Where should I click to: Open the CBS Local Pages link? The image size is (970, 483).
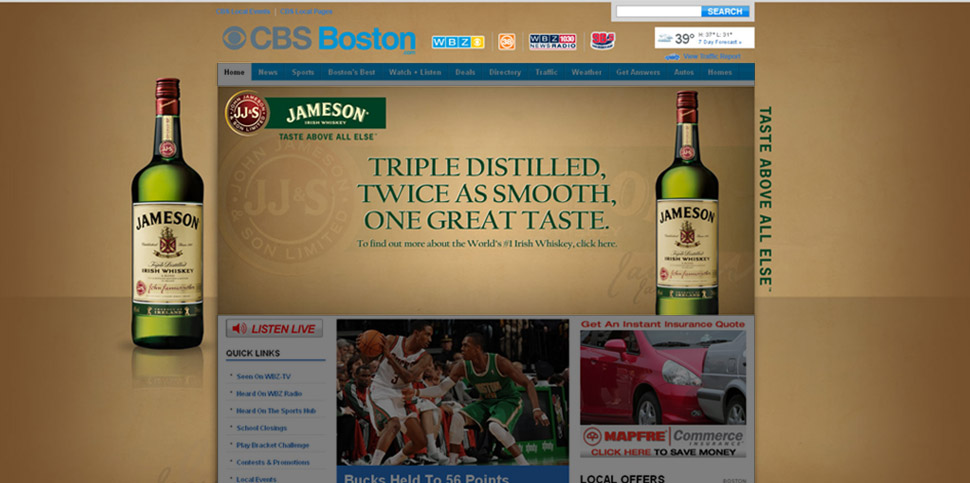[306, 12]
